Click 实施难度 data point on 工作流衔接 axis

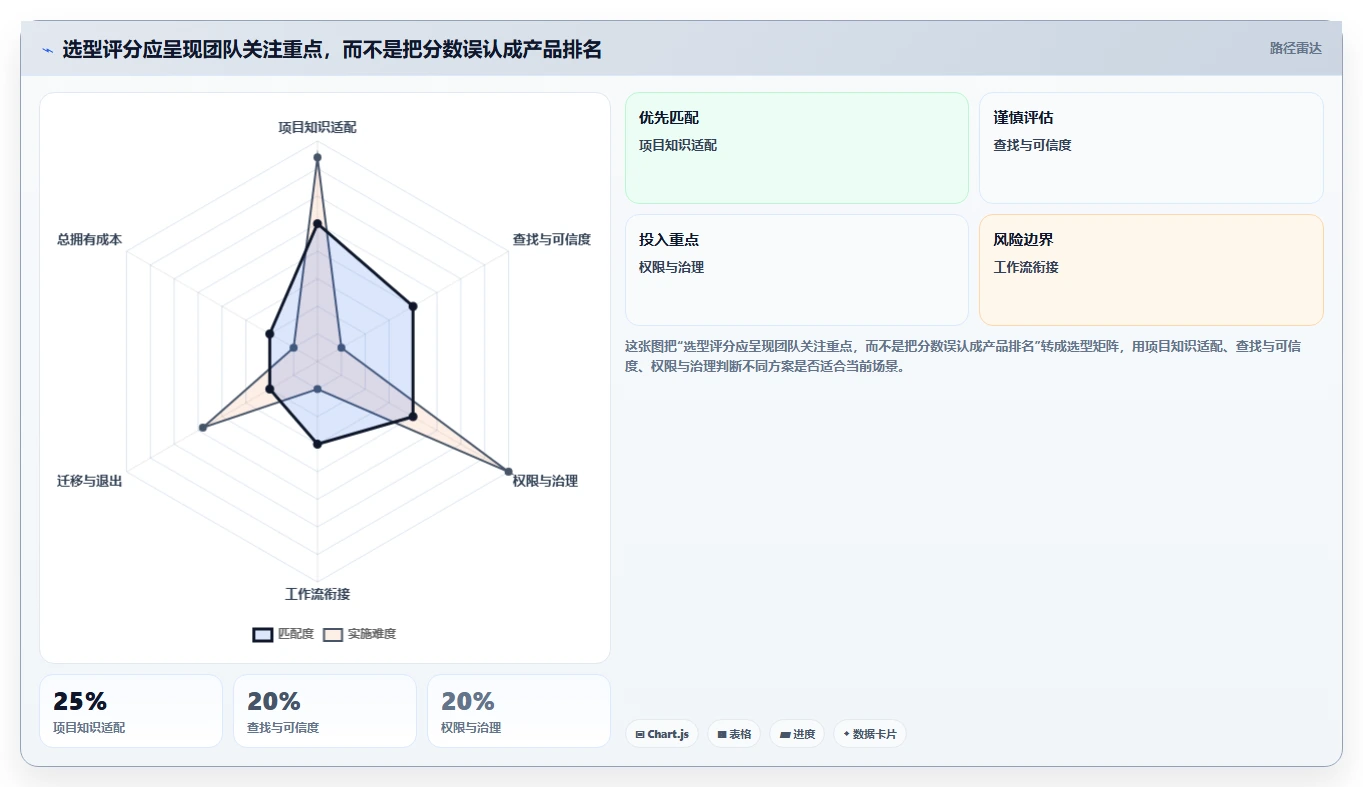(317, 388)
